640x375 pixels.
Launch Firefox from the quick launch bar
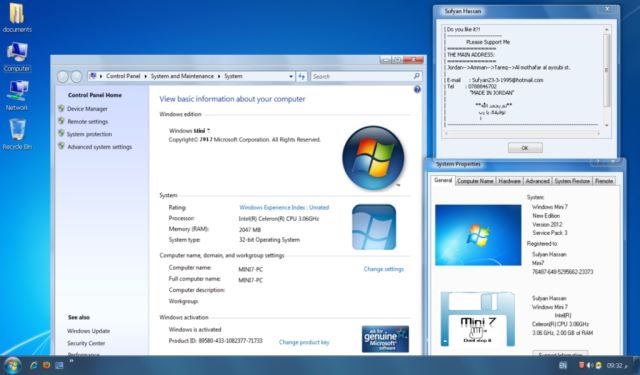click(x=47, y=365)
